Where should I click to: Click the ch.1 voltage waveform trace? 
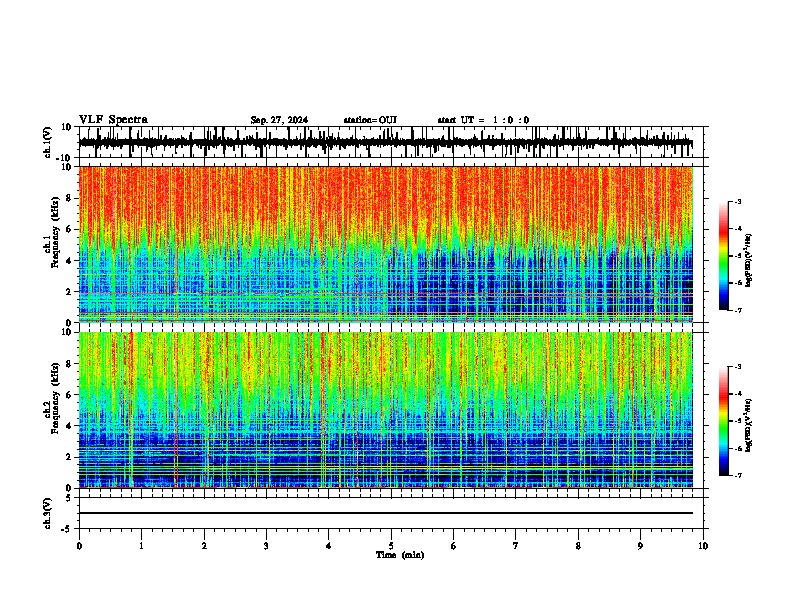(385, 142)
